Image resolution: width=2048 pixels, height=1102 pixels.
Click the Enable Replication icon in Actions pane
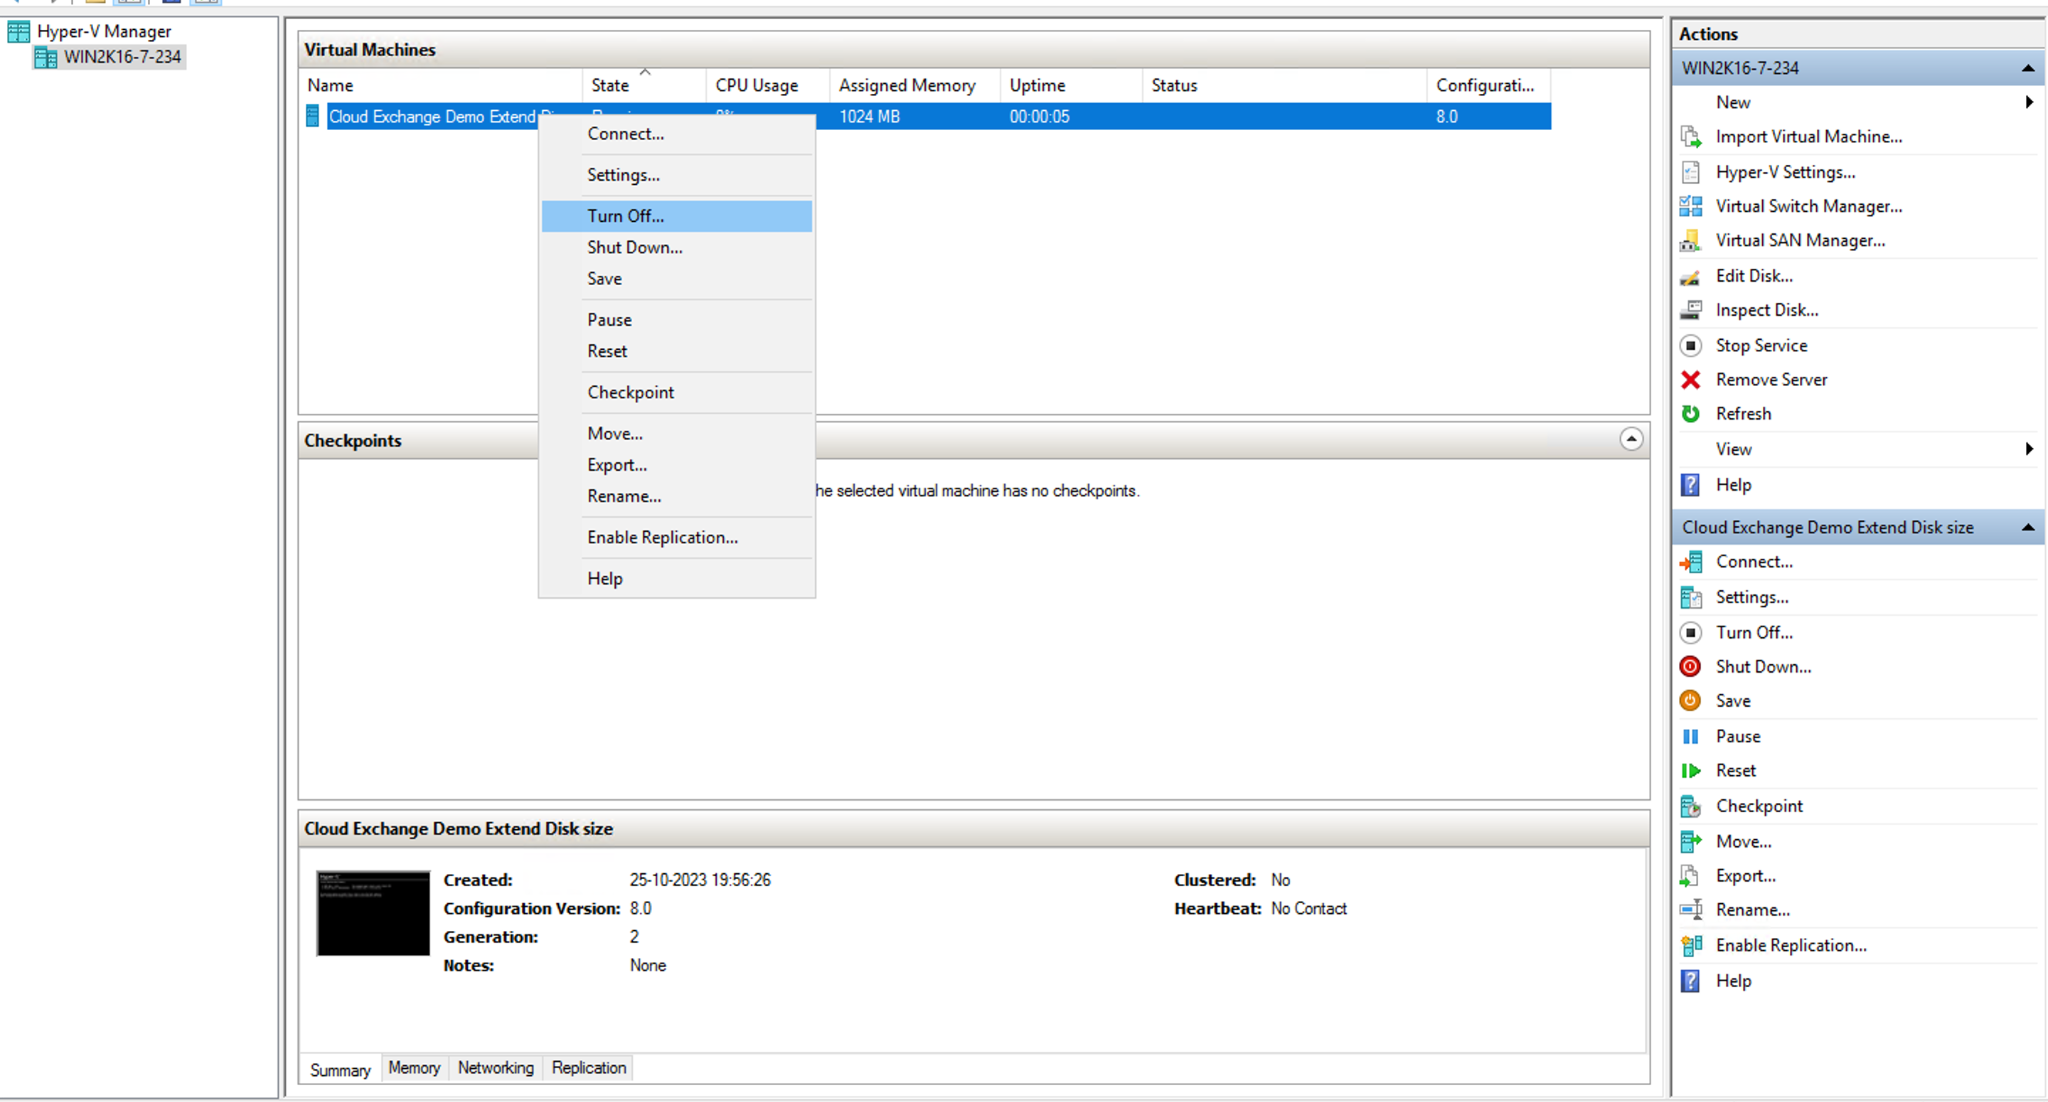(x=1691, y=946)
